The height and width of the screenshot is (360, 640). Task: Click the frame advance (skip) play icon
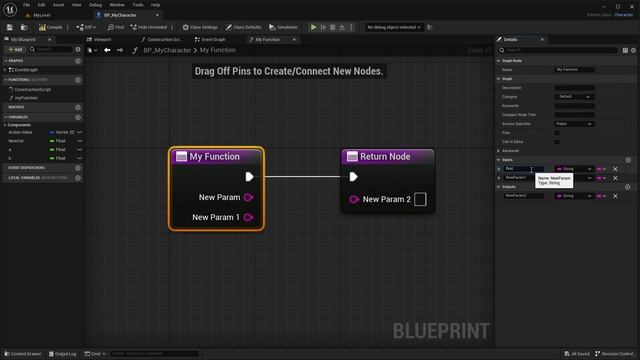point(323,27)
